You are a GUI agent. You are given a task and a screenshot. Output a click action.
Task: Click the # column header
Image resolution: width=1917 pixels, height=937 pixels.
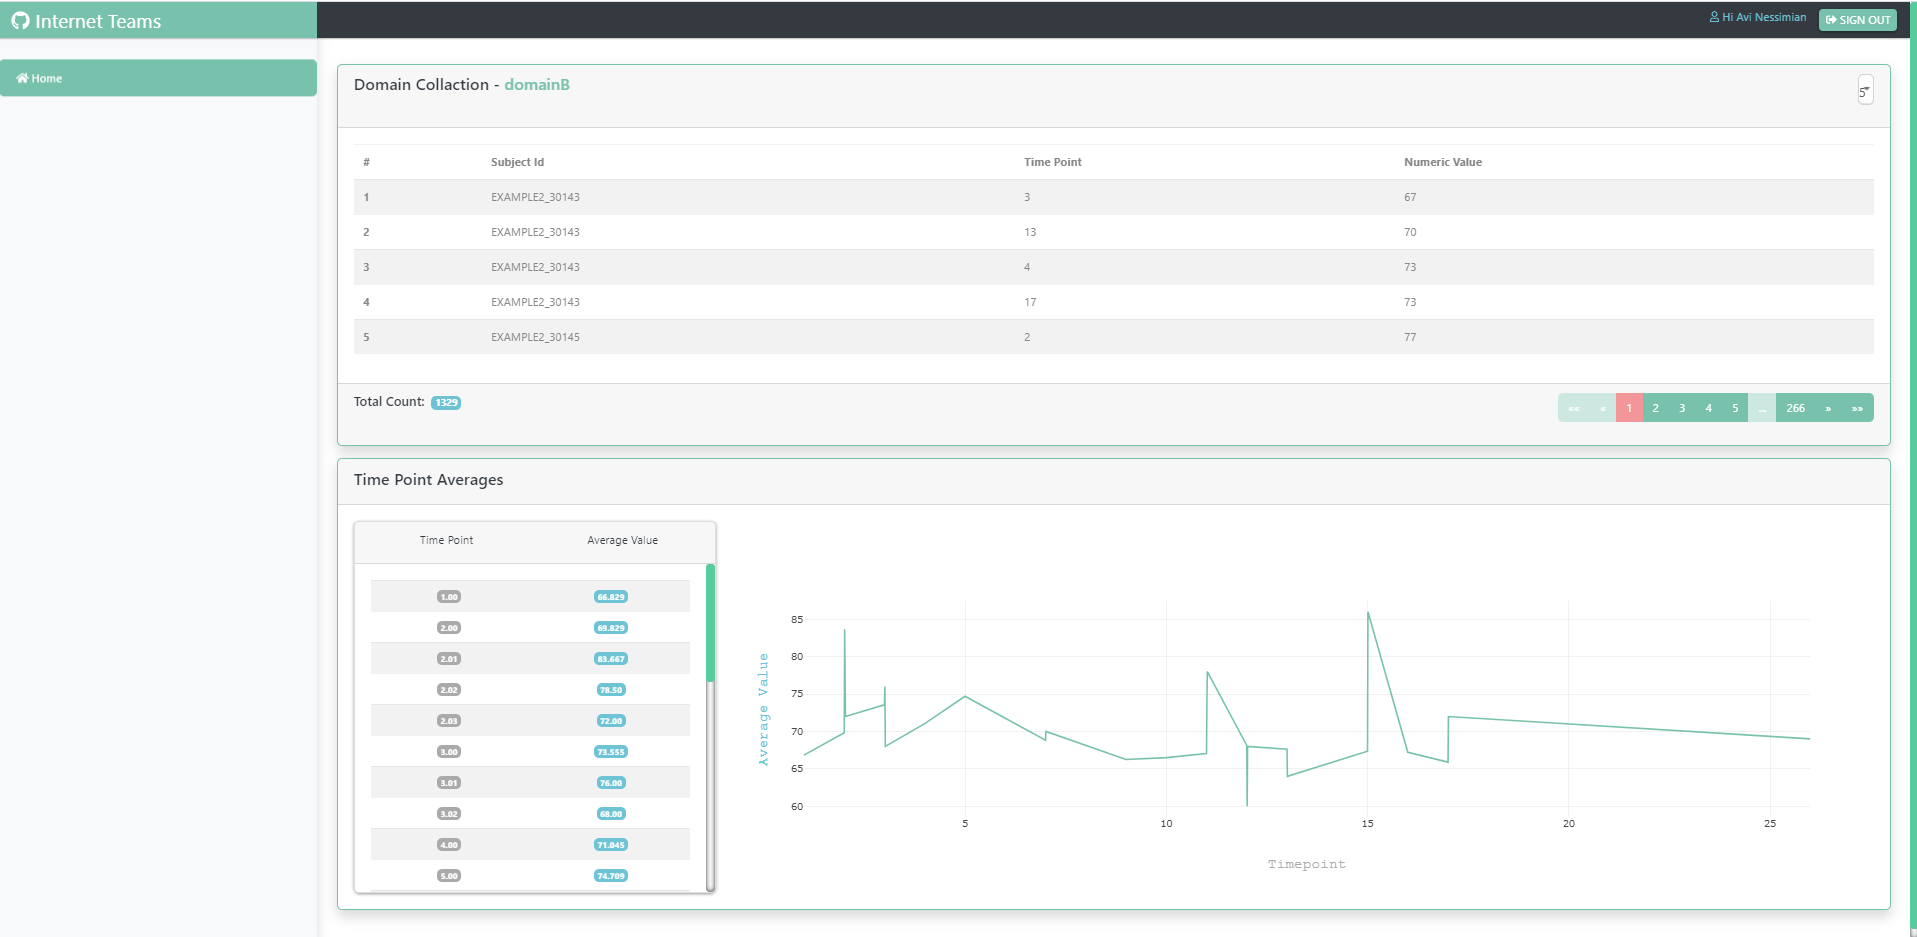click(x=366, y=162)
